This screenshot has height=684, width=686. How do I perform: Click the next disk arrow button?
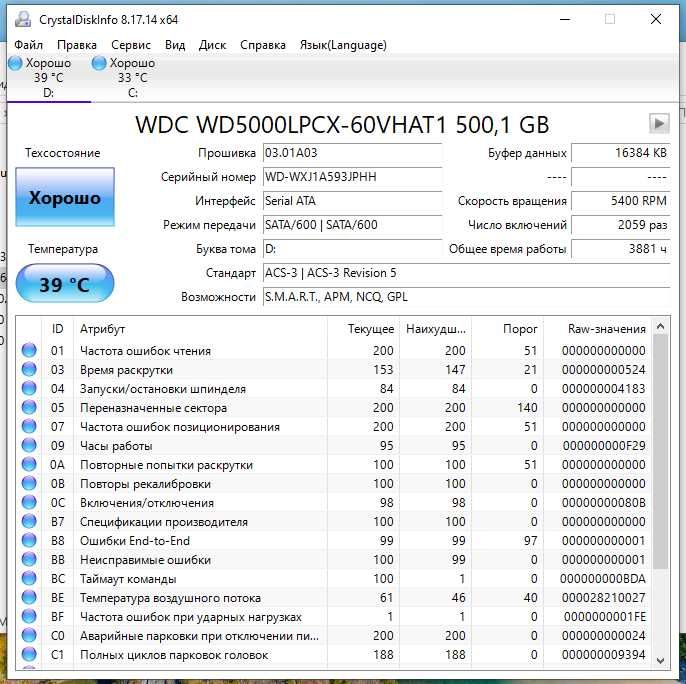coord(659,123)
